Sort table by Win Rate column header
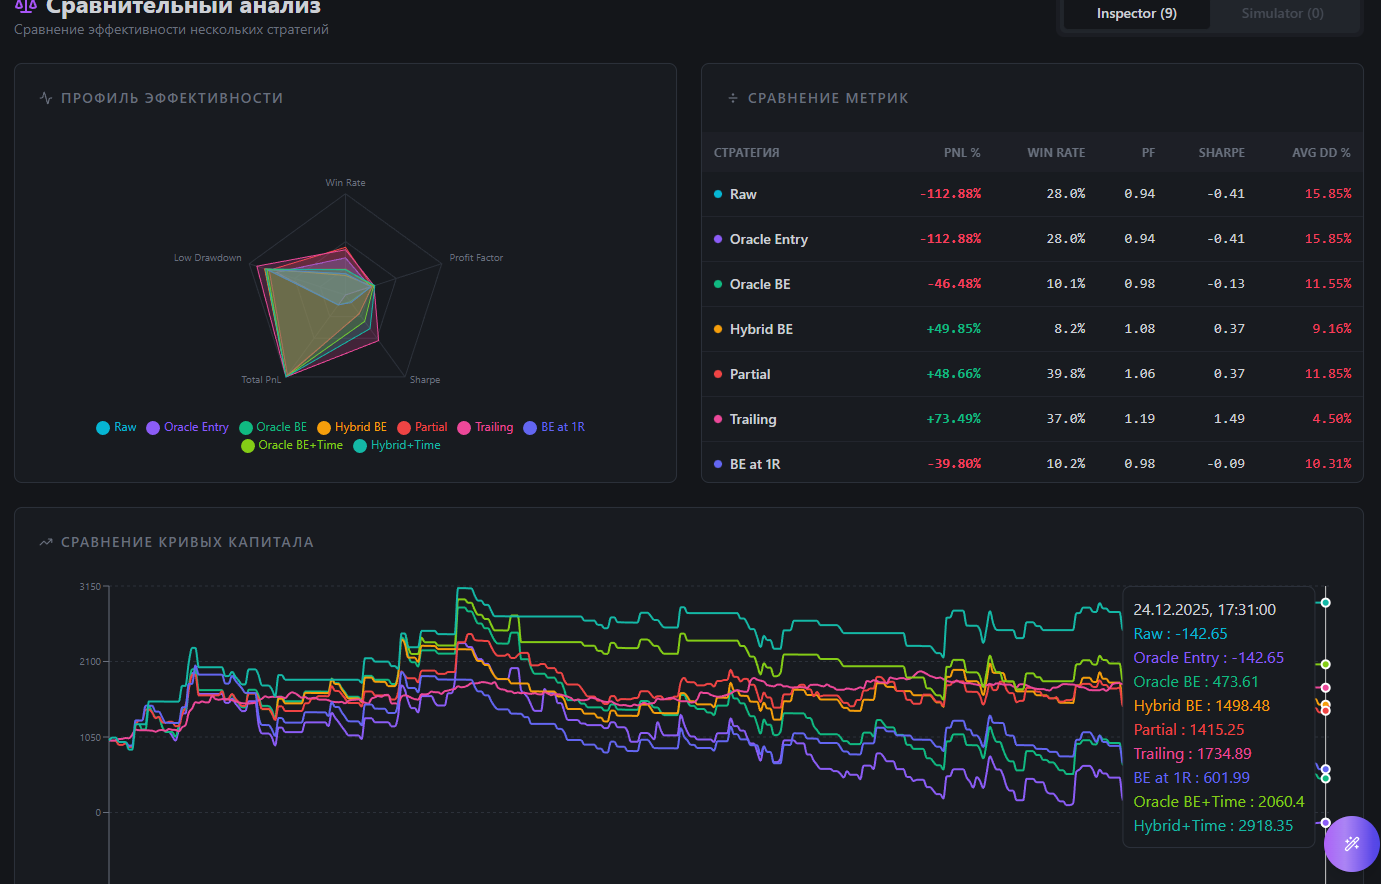Screen dimensions: 1381x884 [x=1055, y=153]
